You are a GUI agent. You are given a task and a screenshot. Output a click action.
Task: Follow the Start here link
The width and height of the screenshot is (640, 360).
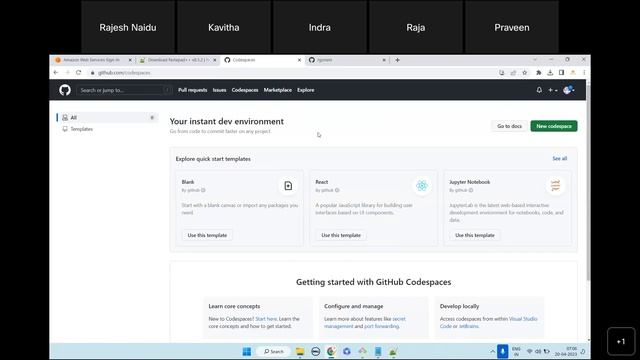click(266, 319)
